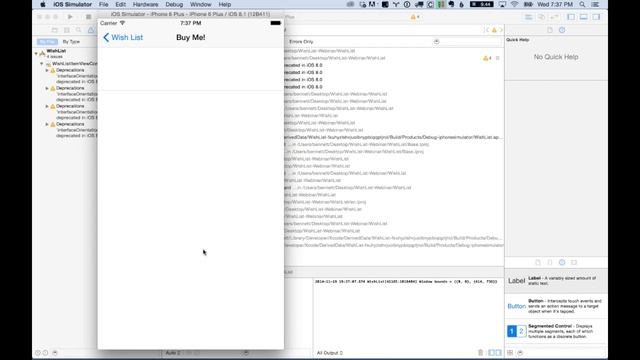
Task: Open the Window menu
Action: click(x=200, y=4)
